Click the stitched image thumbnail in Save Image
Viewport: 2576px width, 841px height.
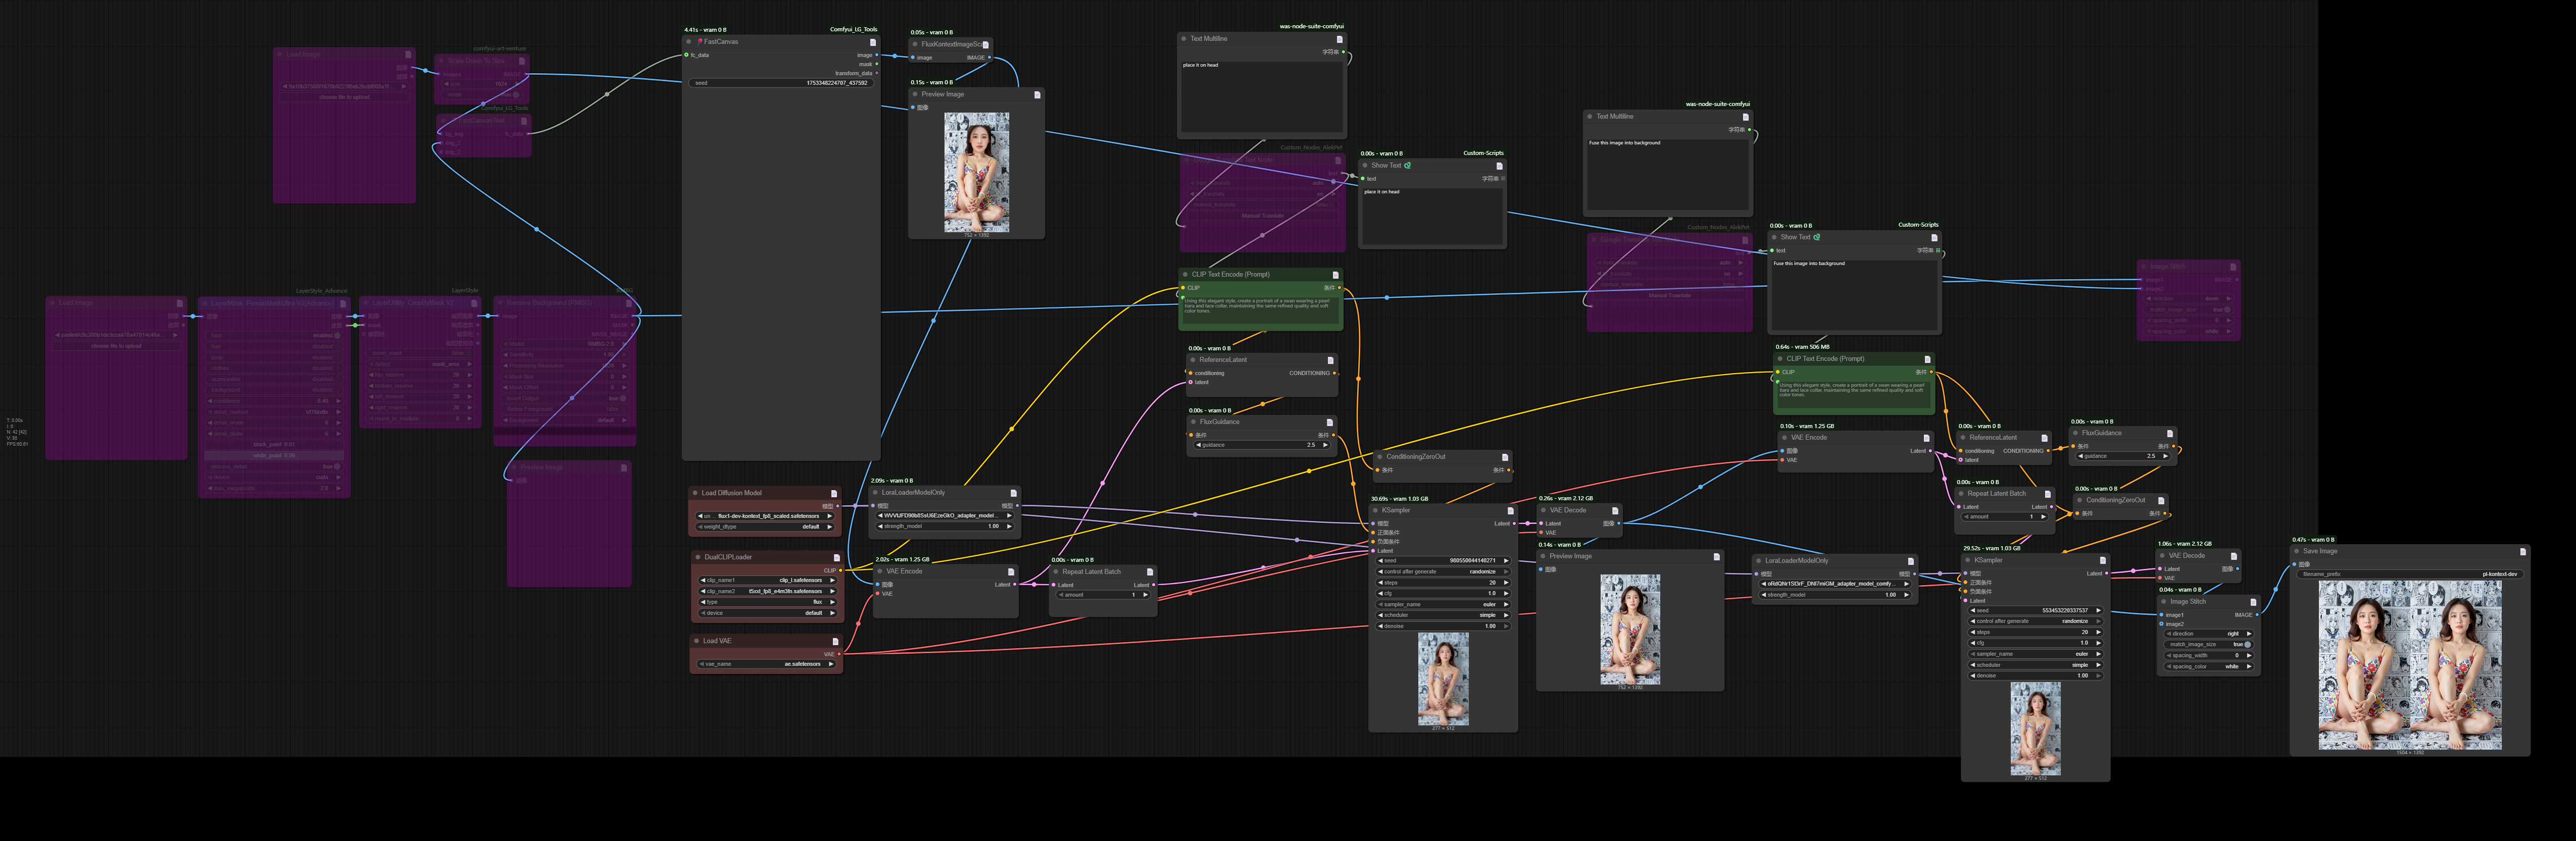point(2410,665)
